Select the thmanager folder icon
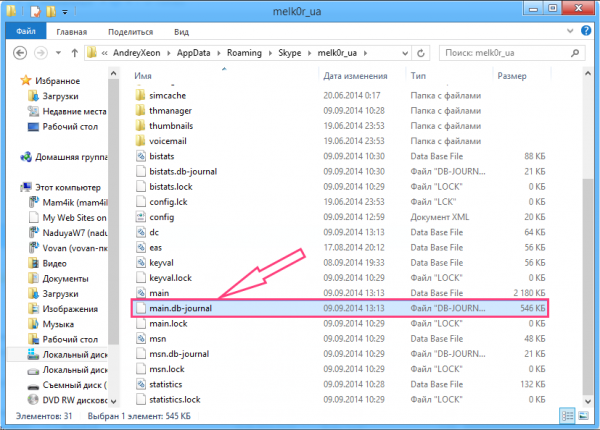 point(141,110)
